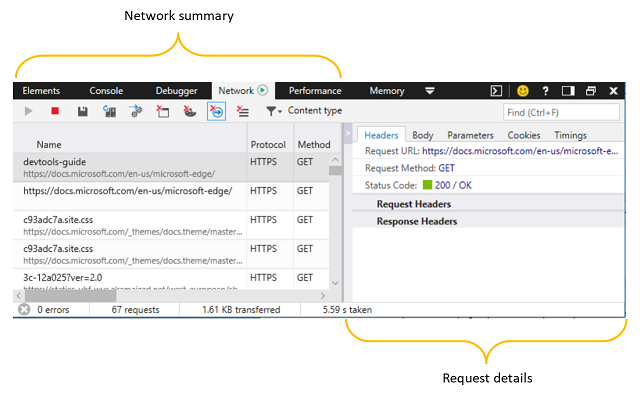The height and width of the screenshot is (396, 640).
Task: Undock DevTools into separate window
Action: (x=591, y=91)
